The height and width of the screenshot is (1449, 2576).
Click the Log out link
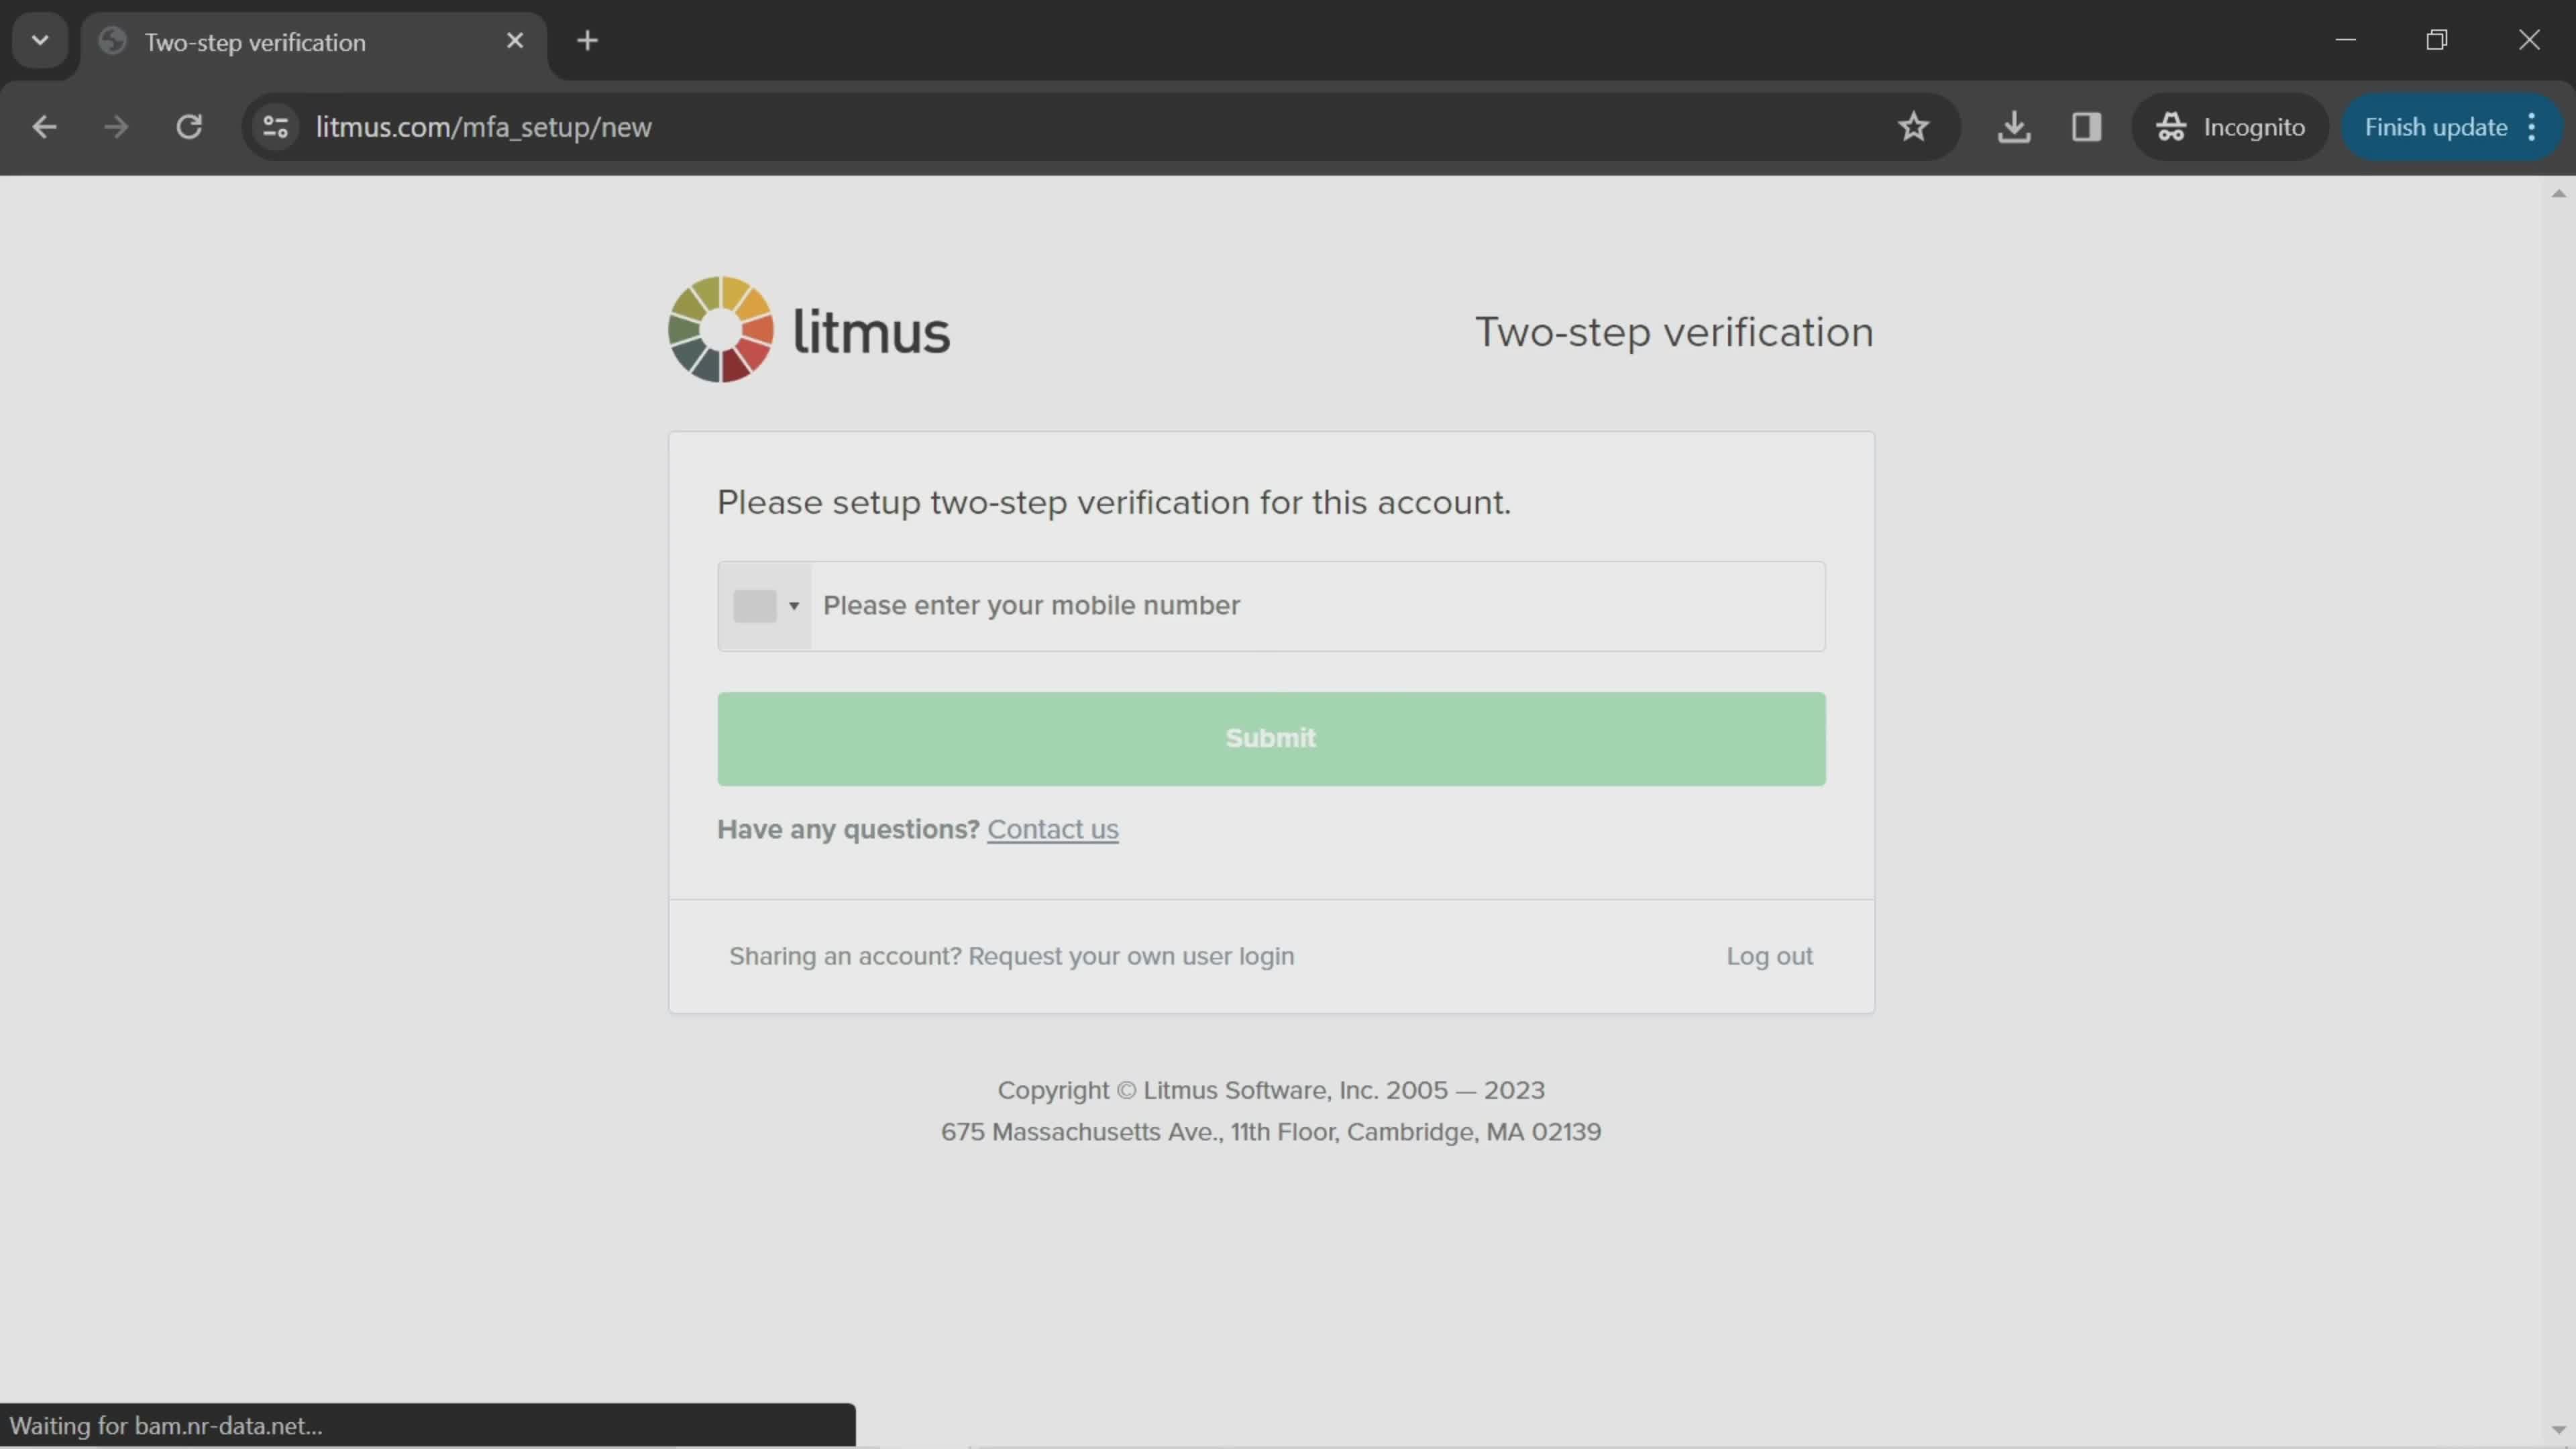pyautogui.click(x=1769, y=955)
